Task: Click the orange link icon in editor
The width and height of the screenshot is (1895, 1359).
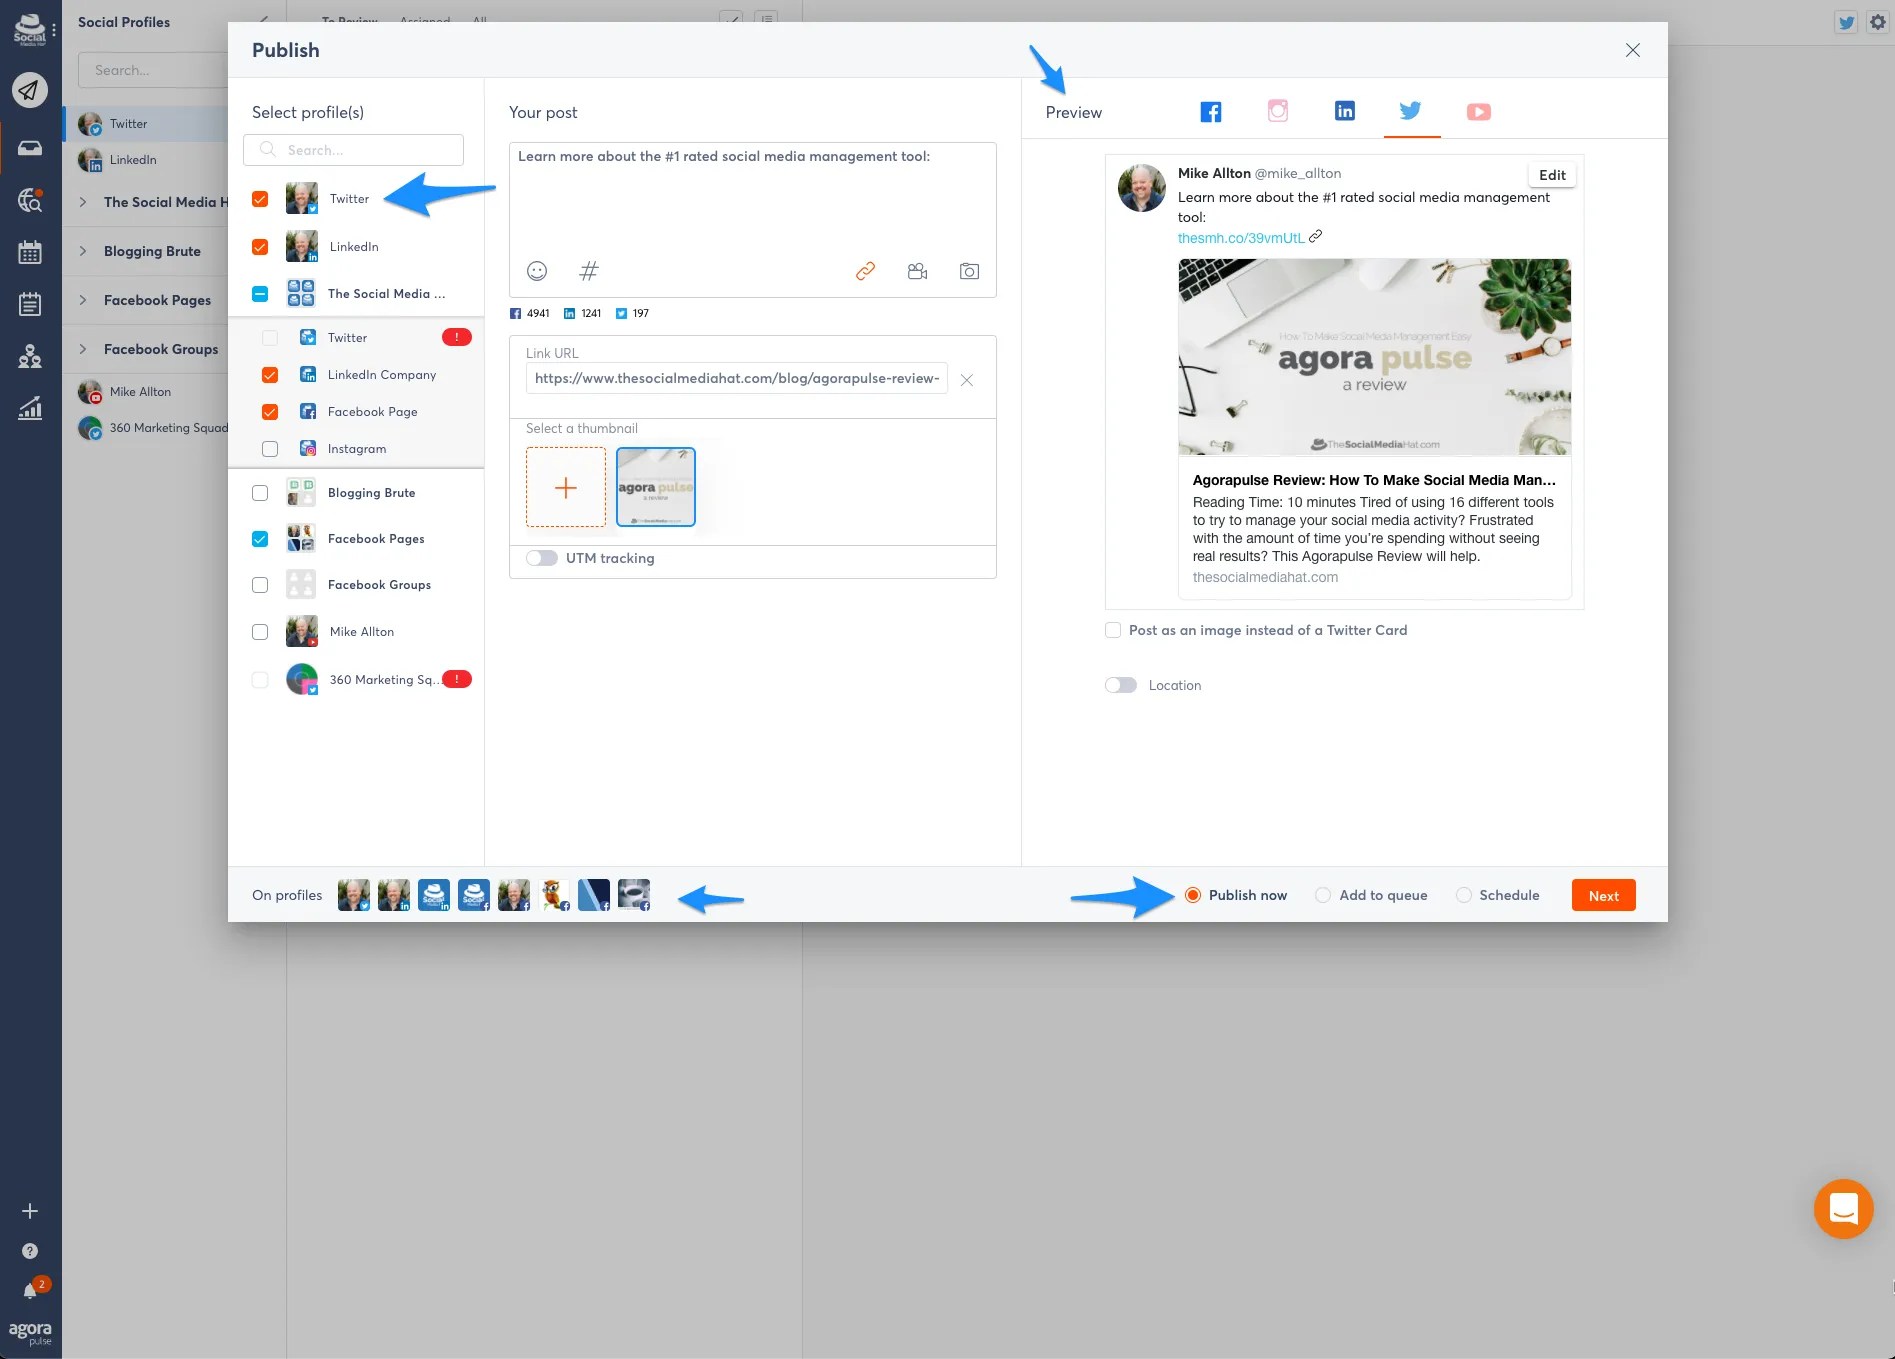Action: [x=865, y=271]
